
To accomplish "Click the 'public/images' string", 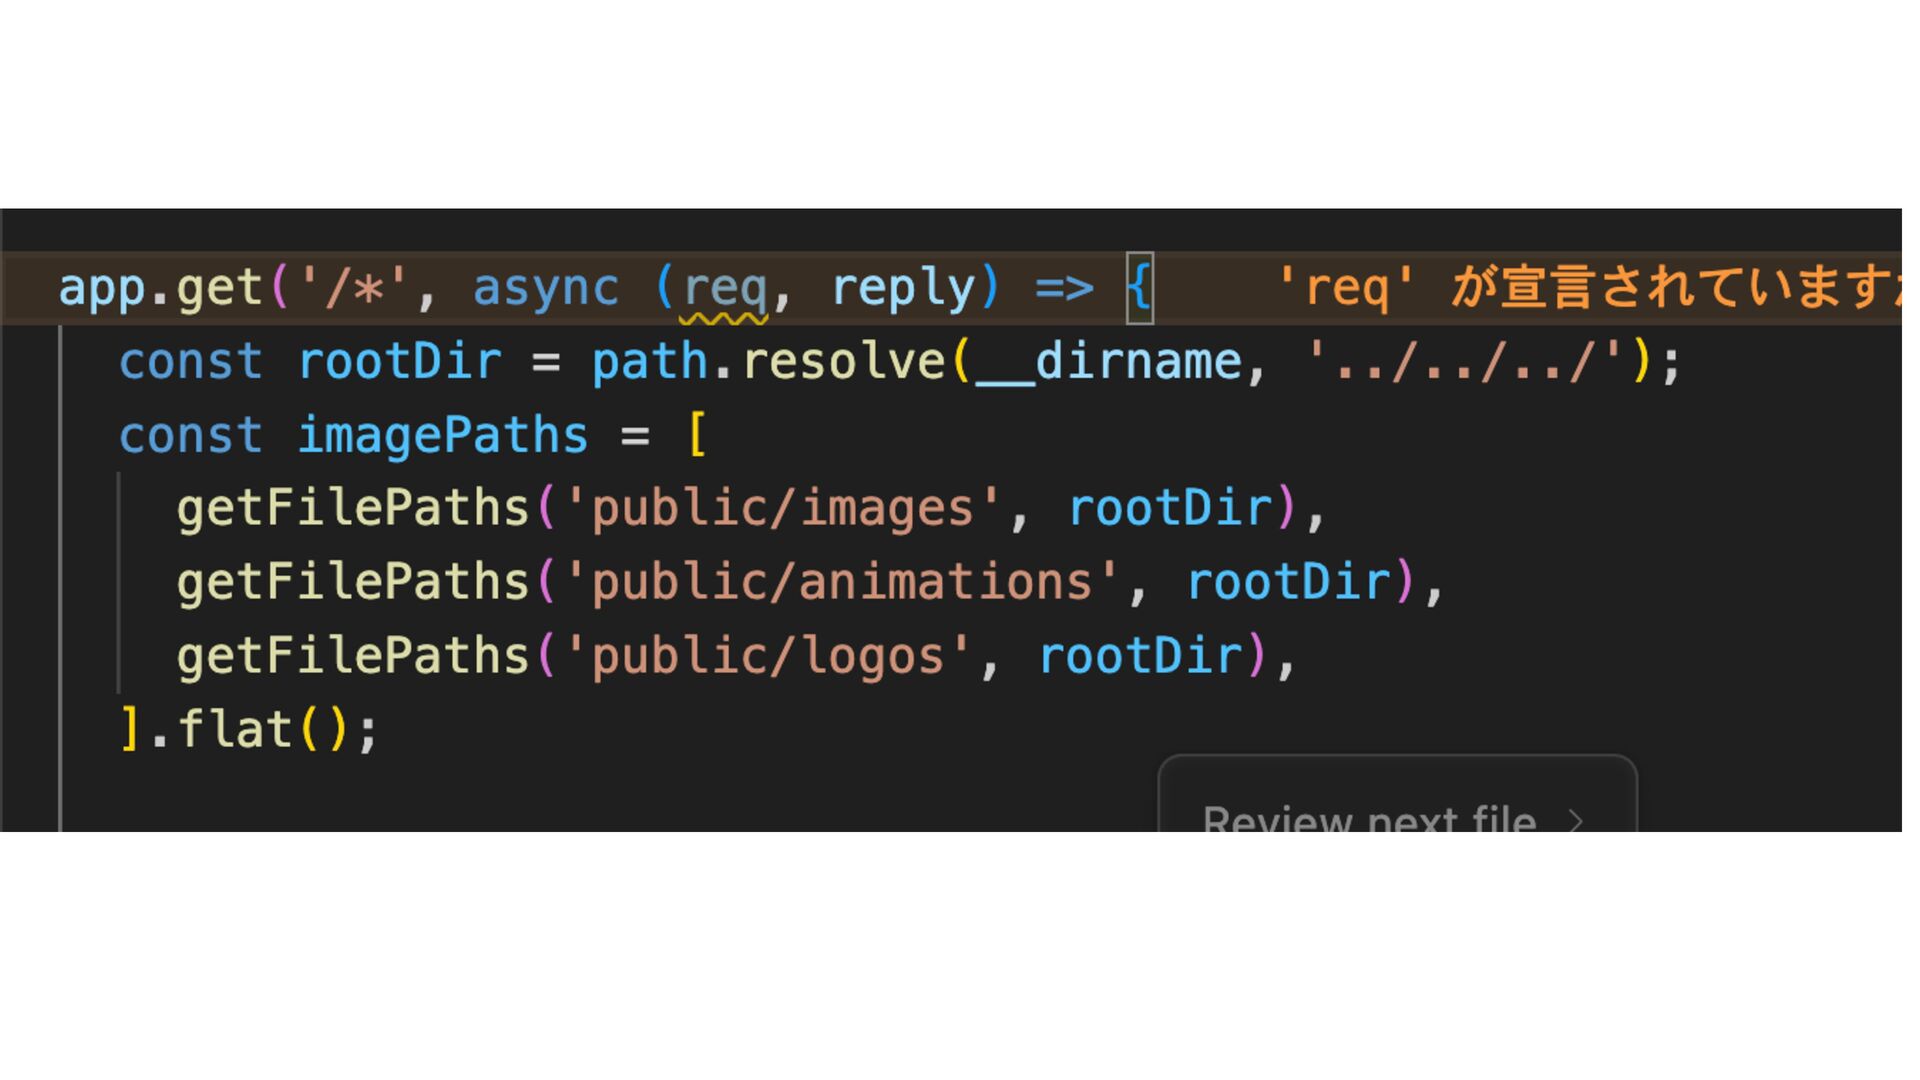I will click(x=782, y=508).
